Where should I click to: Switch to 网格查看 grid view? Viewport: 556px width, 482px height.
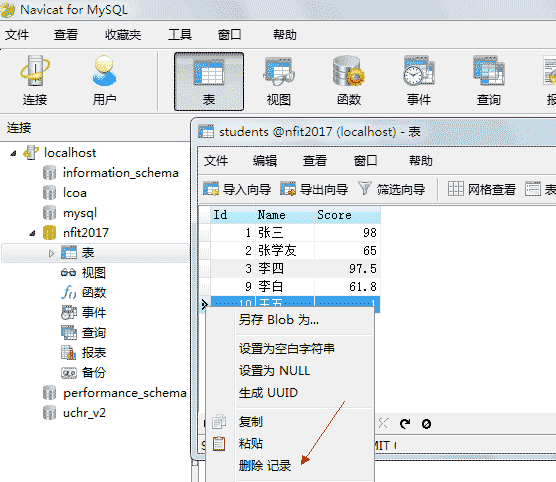point(482,189)
